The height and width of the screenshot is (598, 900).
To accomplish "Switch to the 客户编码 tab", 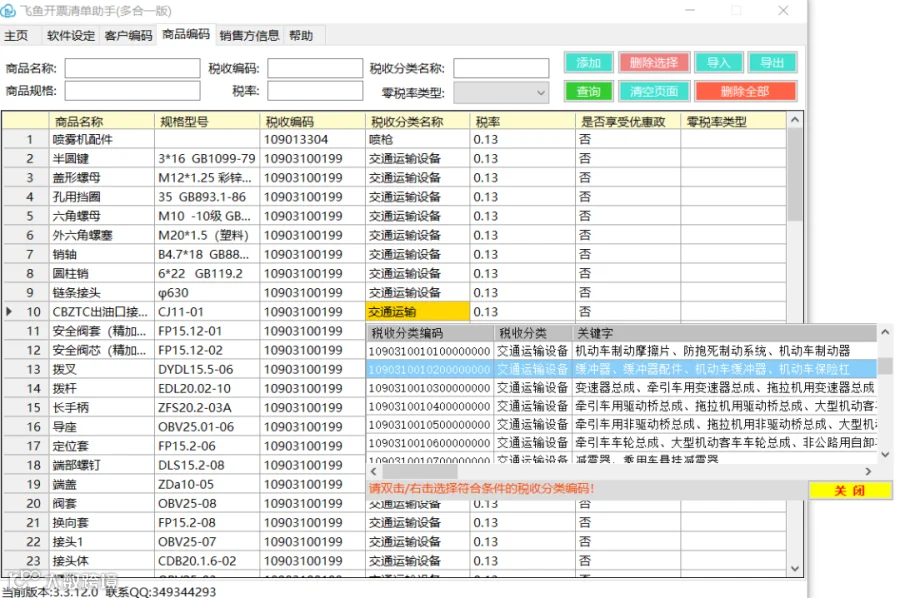I will coord(128,36).
